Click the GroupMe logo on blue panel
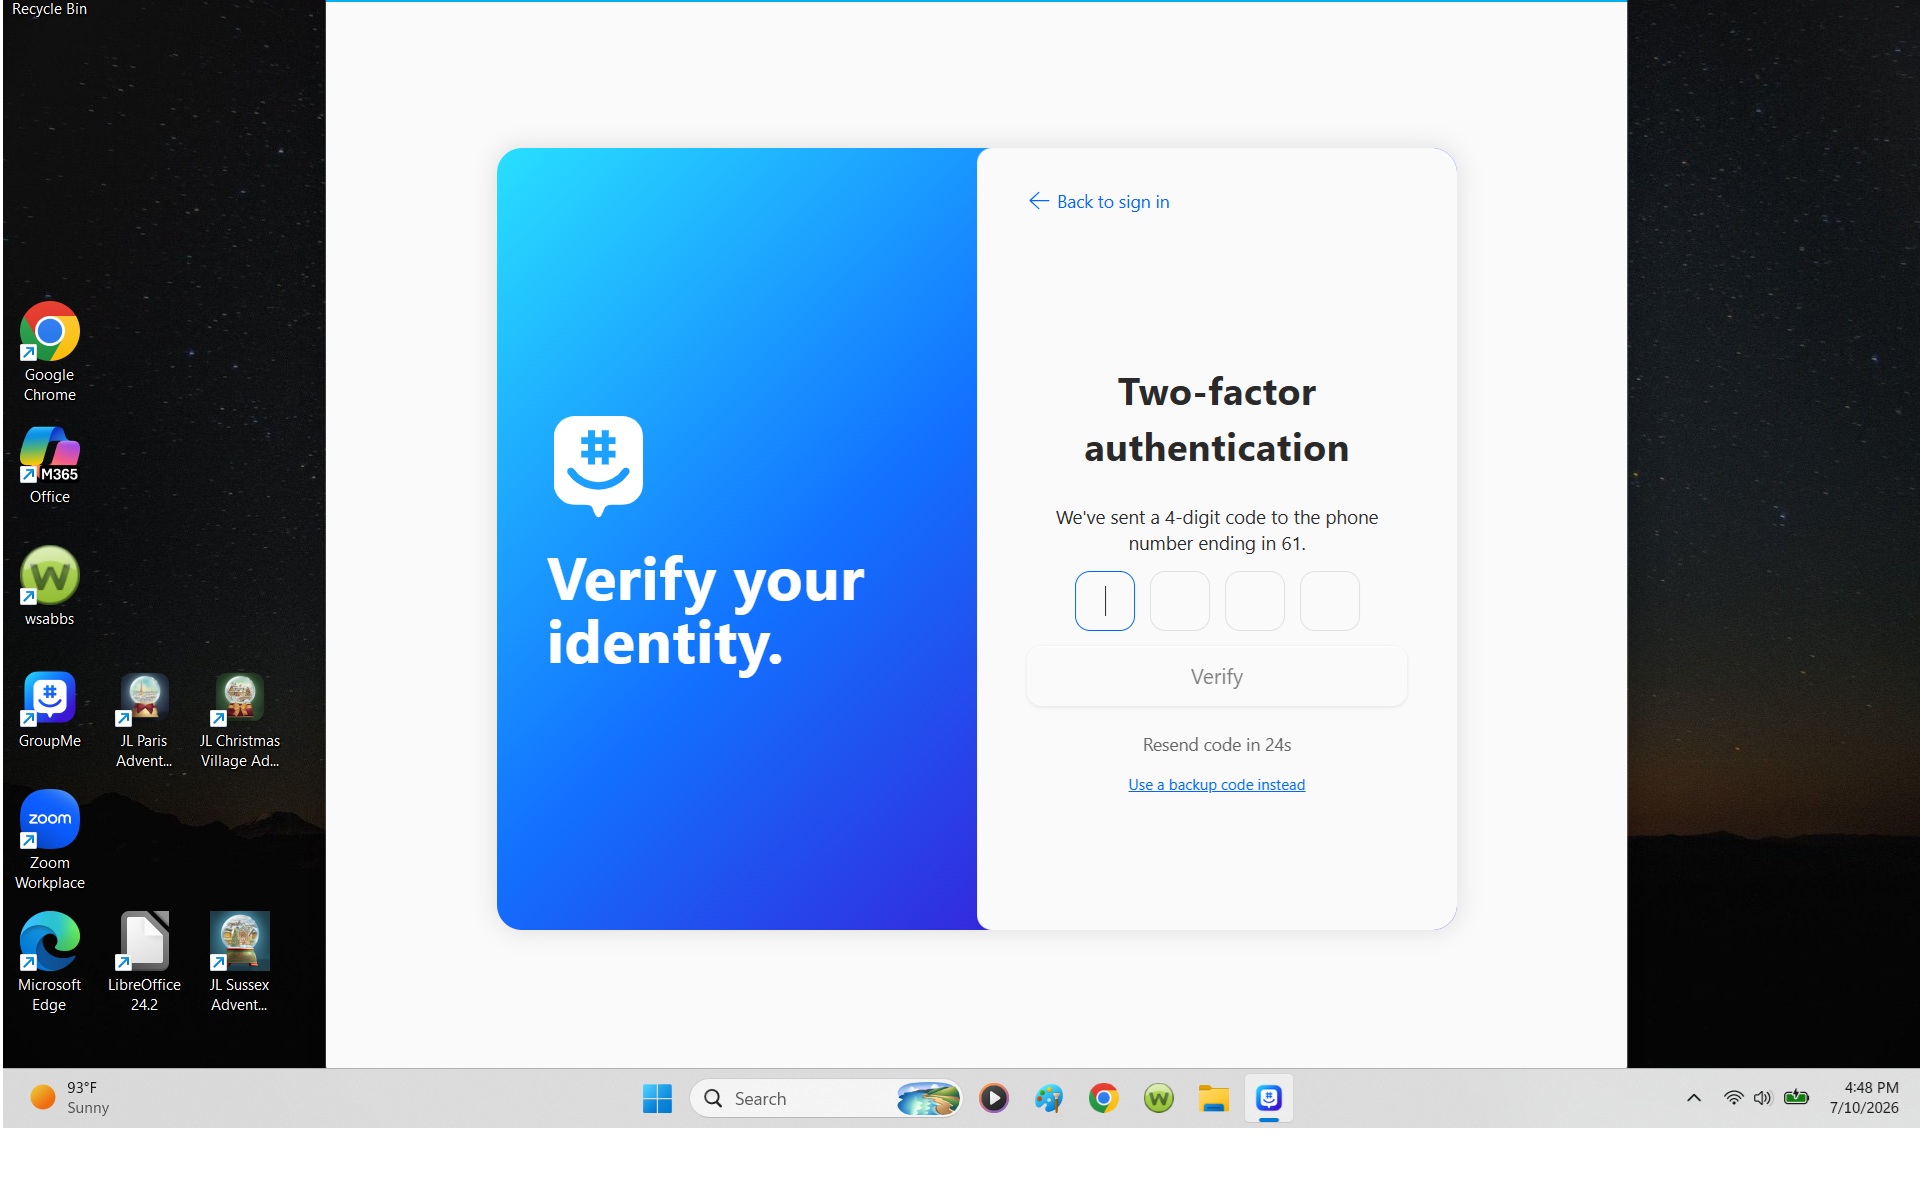The height and width of the screenshot is (1200, 1920). click(x=598, y=466)
